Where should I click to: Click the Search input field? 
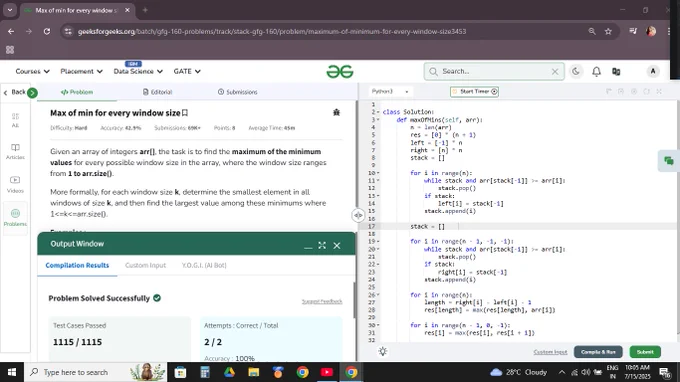[494, 72]
